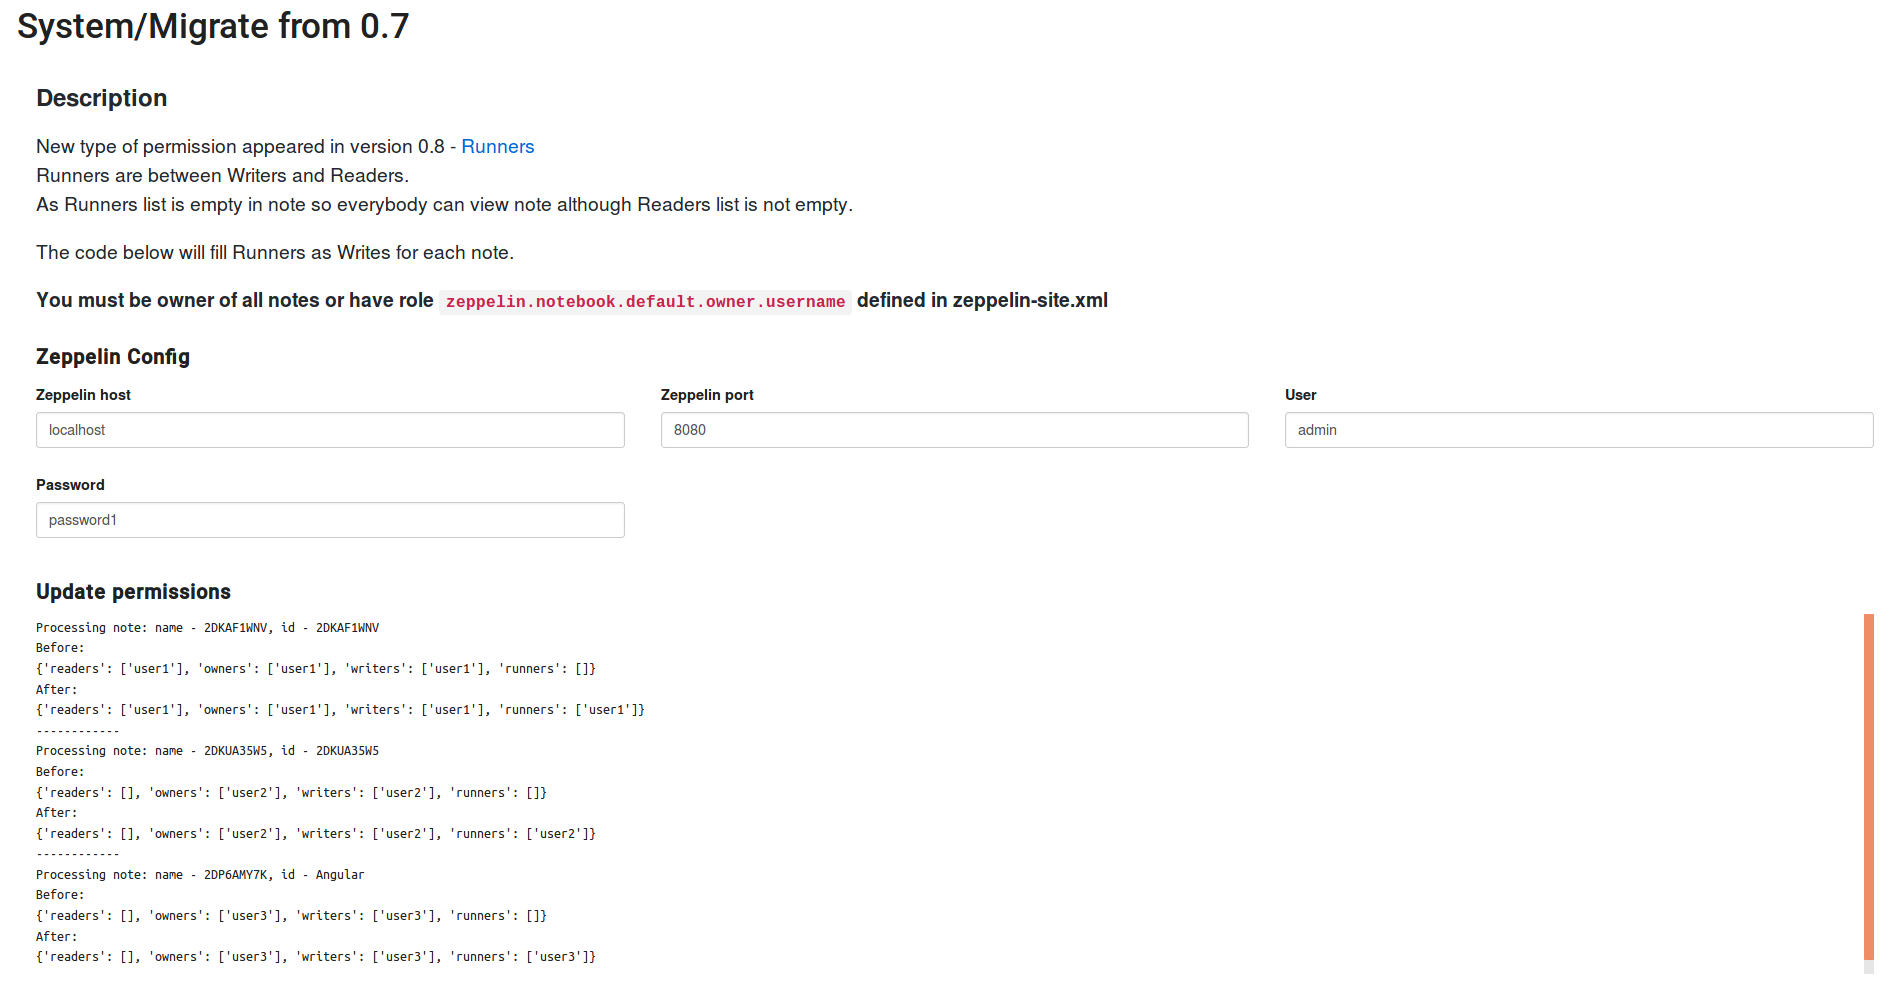Focus the Zeppelin port field

(954, 430)
